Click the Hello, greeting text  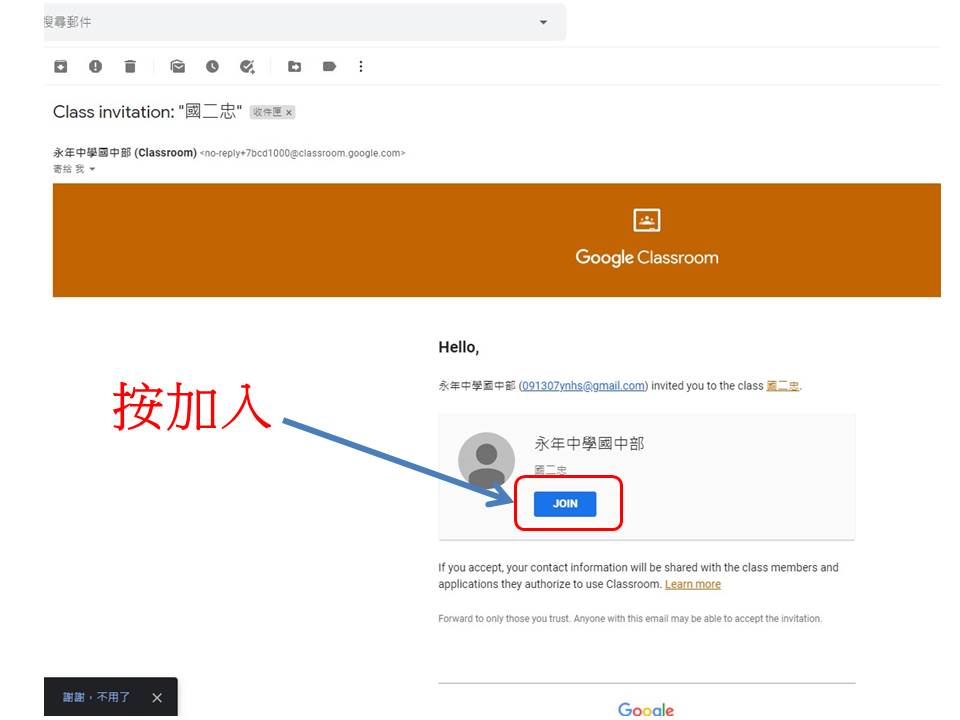tap(459, 348)
